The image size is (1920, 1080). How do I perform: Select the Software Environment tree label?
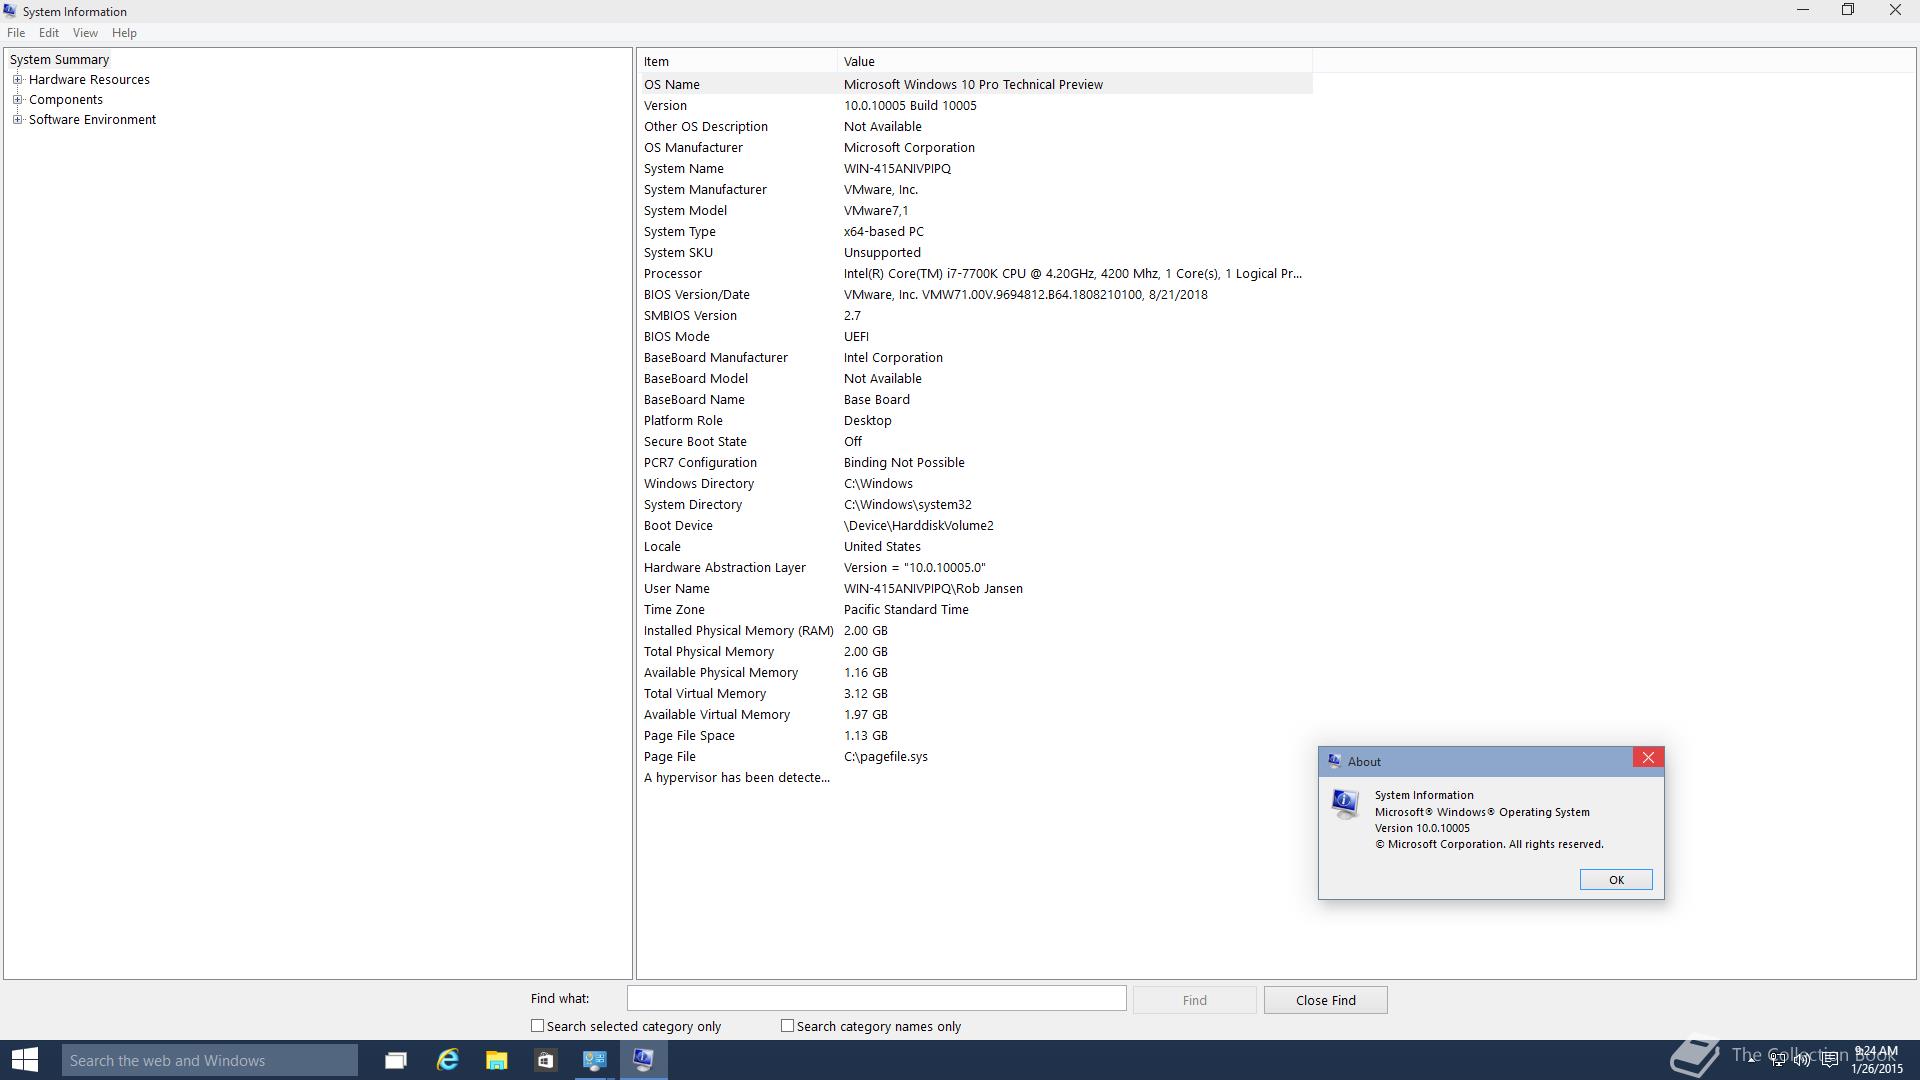click(92, 119)
